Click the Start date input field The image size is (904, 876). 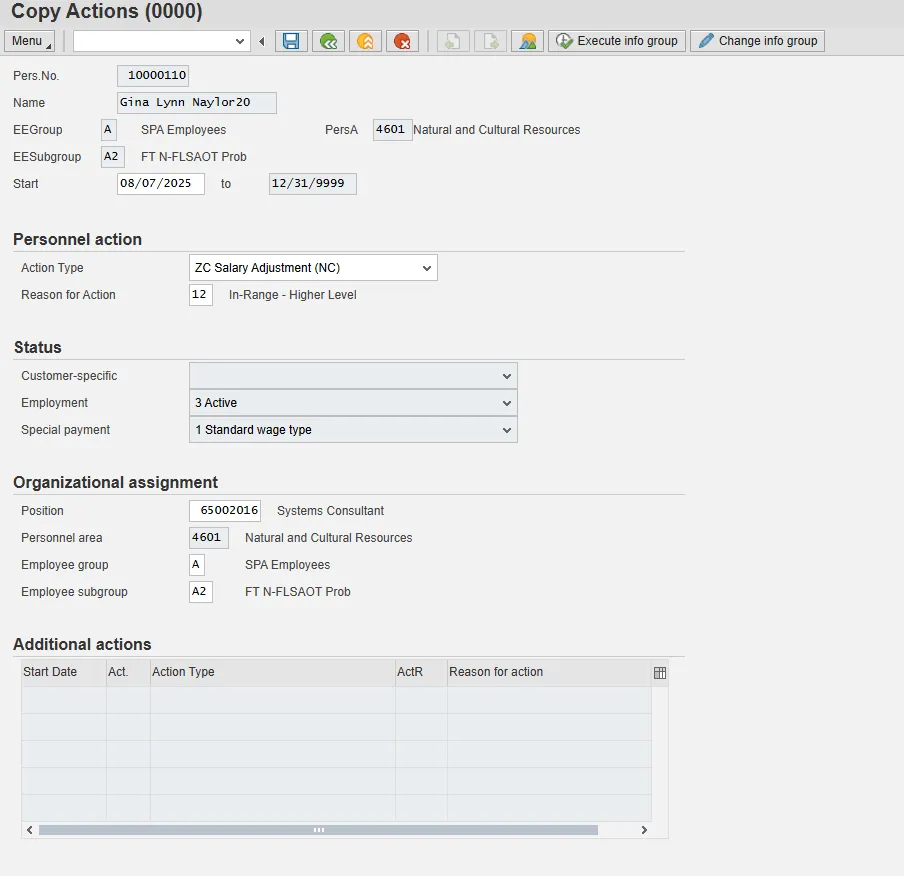point(160,184)
